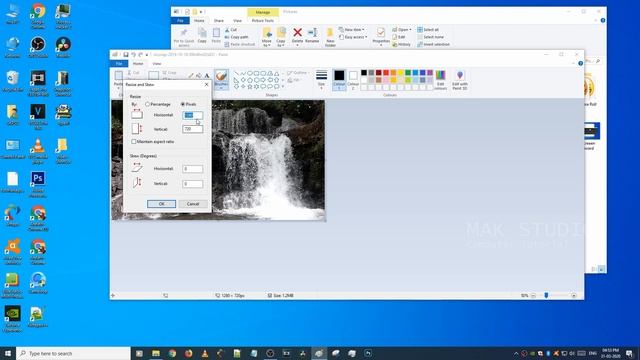Open Firefox from the taskbar

tap(188, 353)
